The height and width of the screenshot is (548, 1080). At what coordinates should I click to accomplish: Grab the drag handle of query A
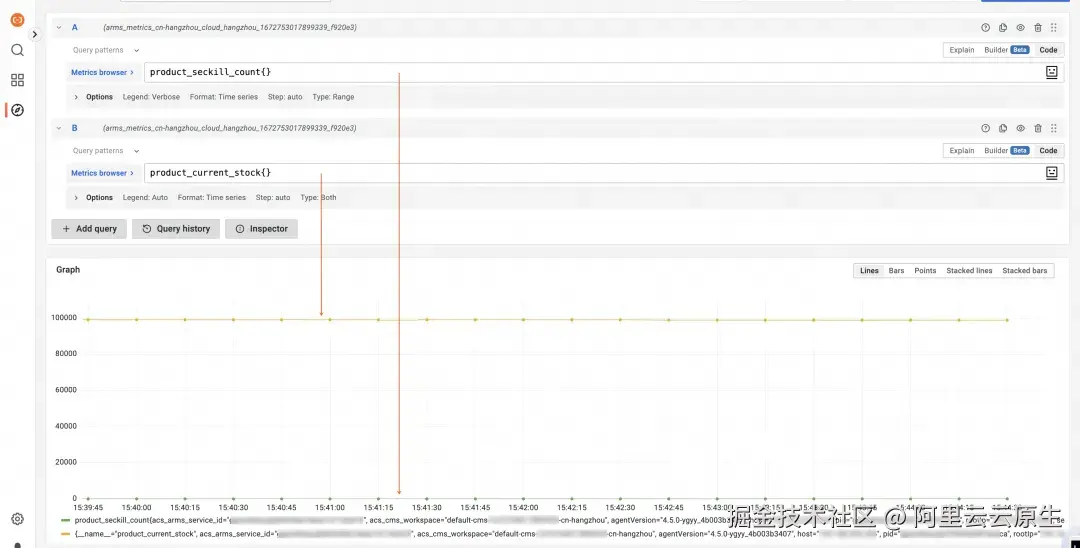pos(1054,28)
